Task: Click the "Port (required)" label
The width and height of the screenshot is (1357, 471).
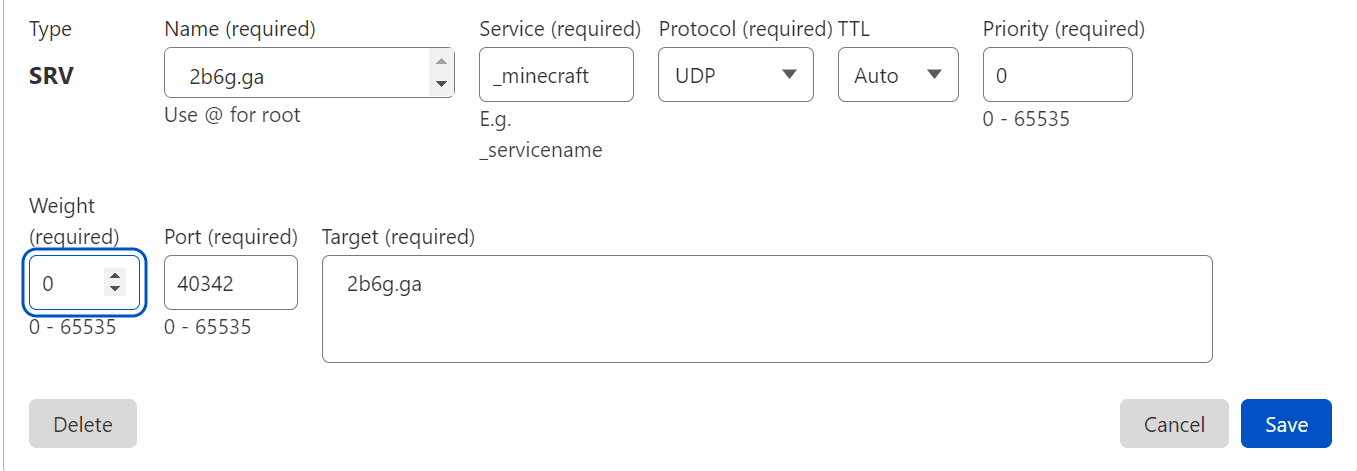Action: point(230,237)
